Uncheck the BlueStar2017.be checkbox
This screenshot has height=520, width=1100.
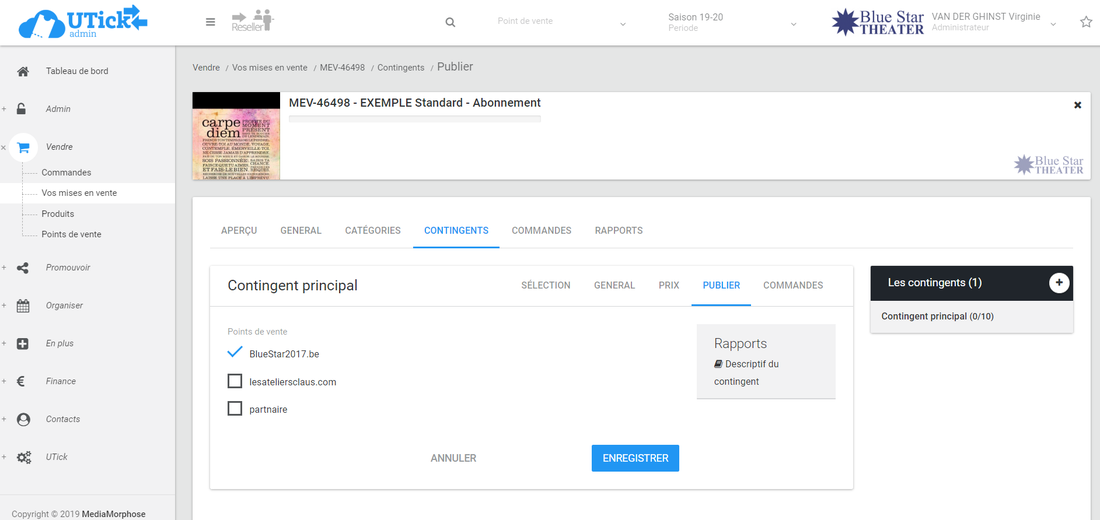point(235,353)
